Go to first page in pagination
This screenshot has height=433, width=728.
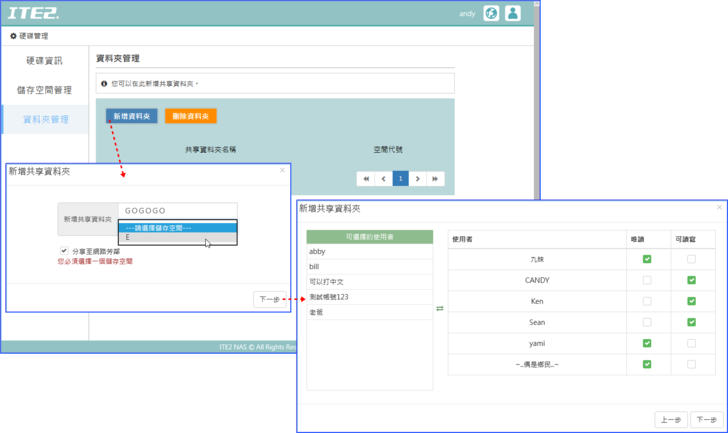(x=367, y=179)
